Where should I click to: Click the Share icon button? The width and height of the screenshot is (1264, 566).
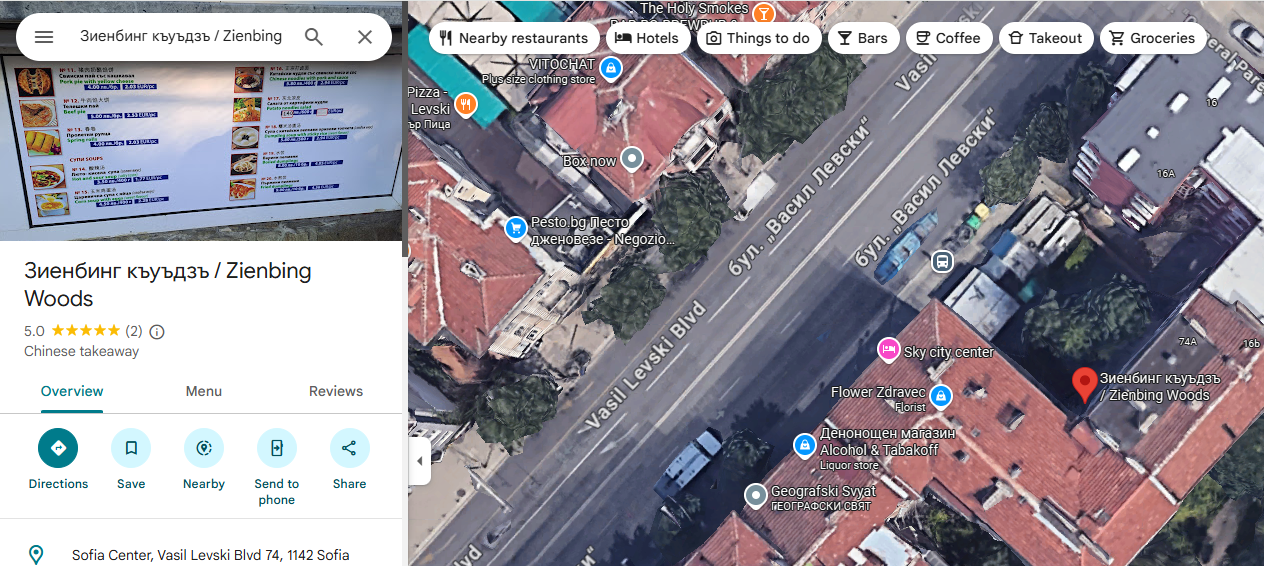coord(349,448)
